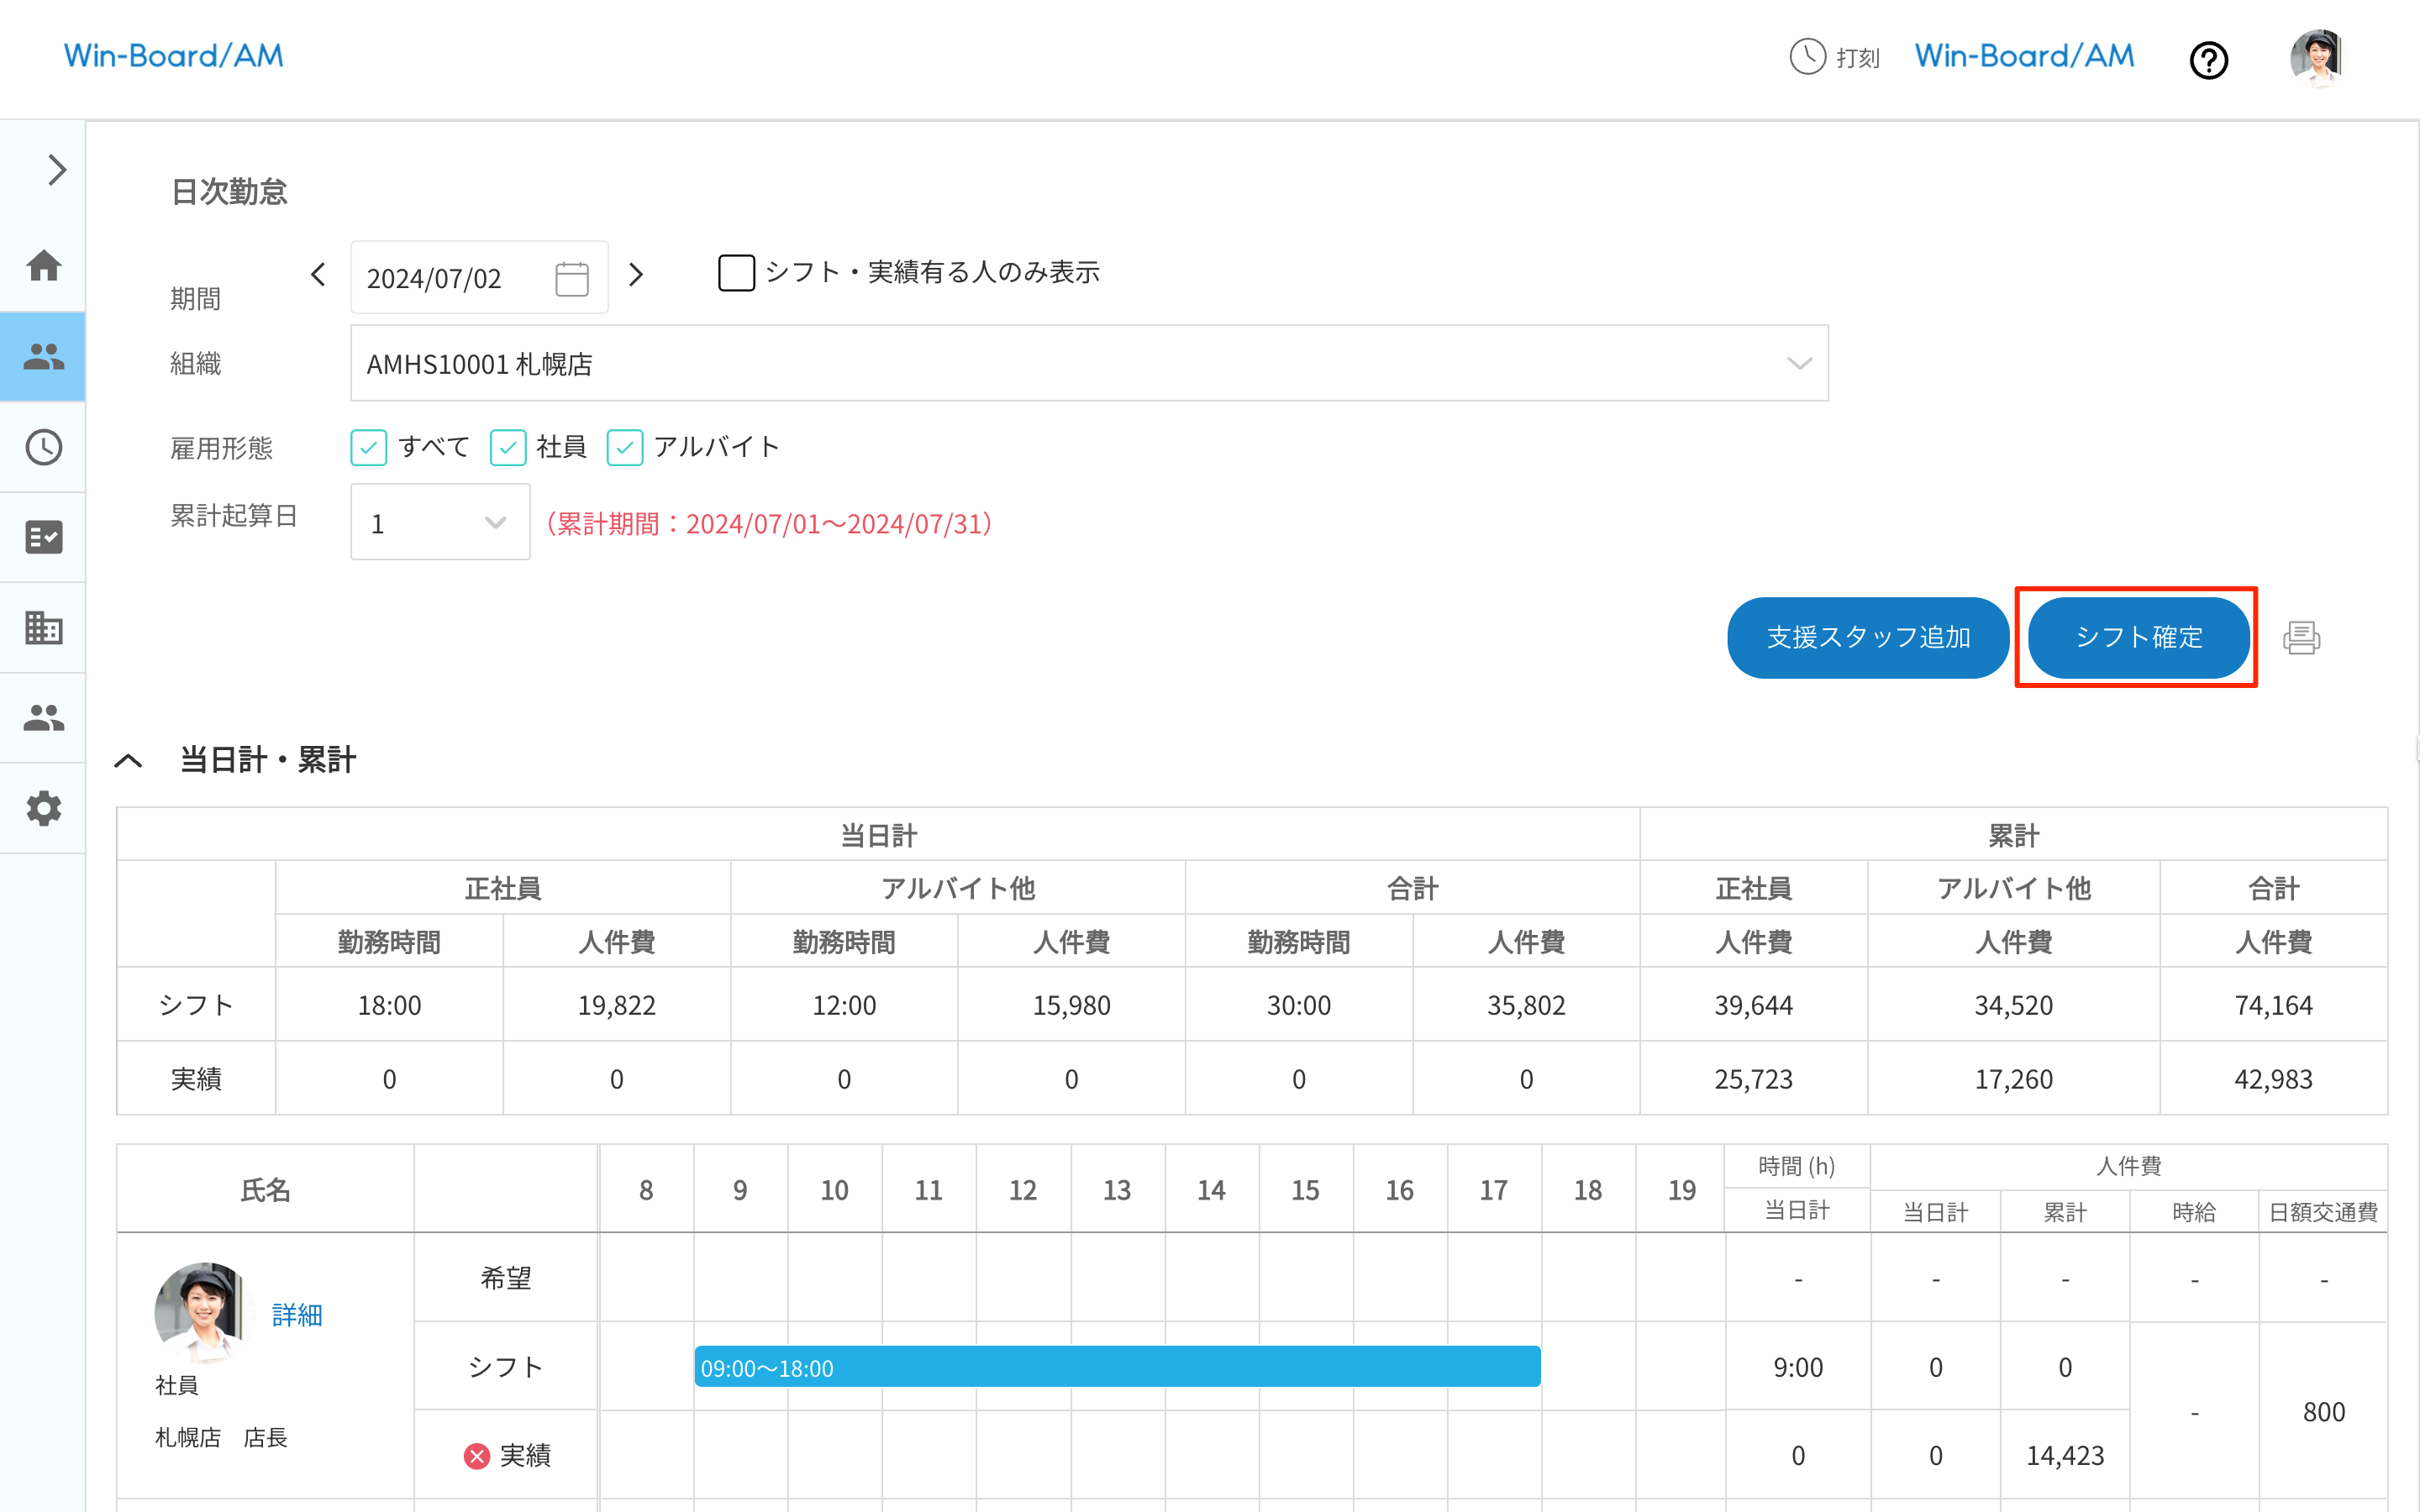The image size is (2420, 1512).
Task: Select the building organization sidebar icon
Action: click(43, 628)
